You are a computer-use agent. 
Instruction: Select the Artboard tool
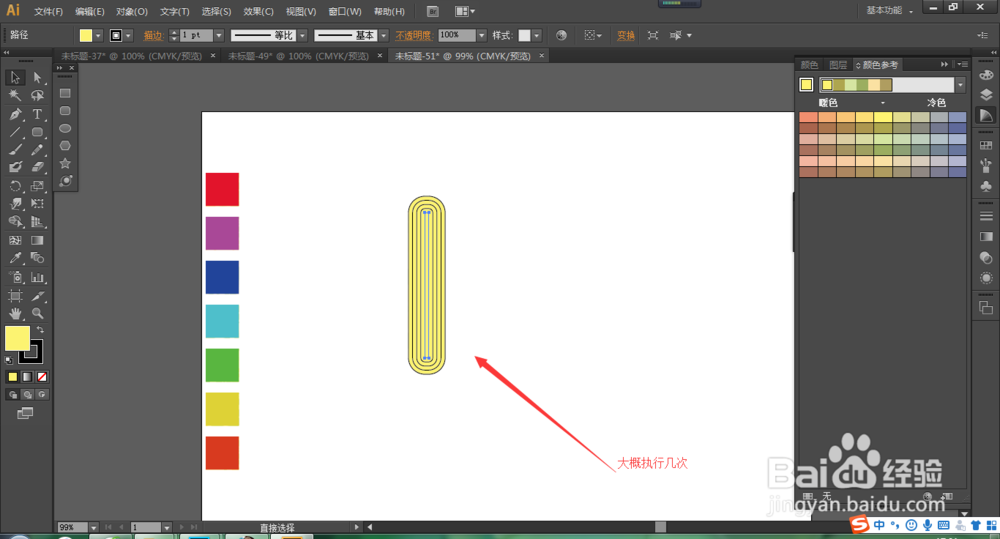coord(15,296)
